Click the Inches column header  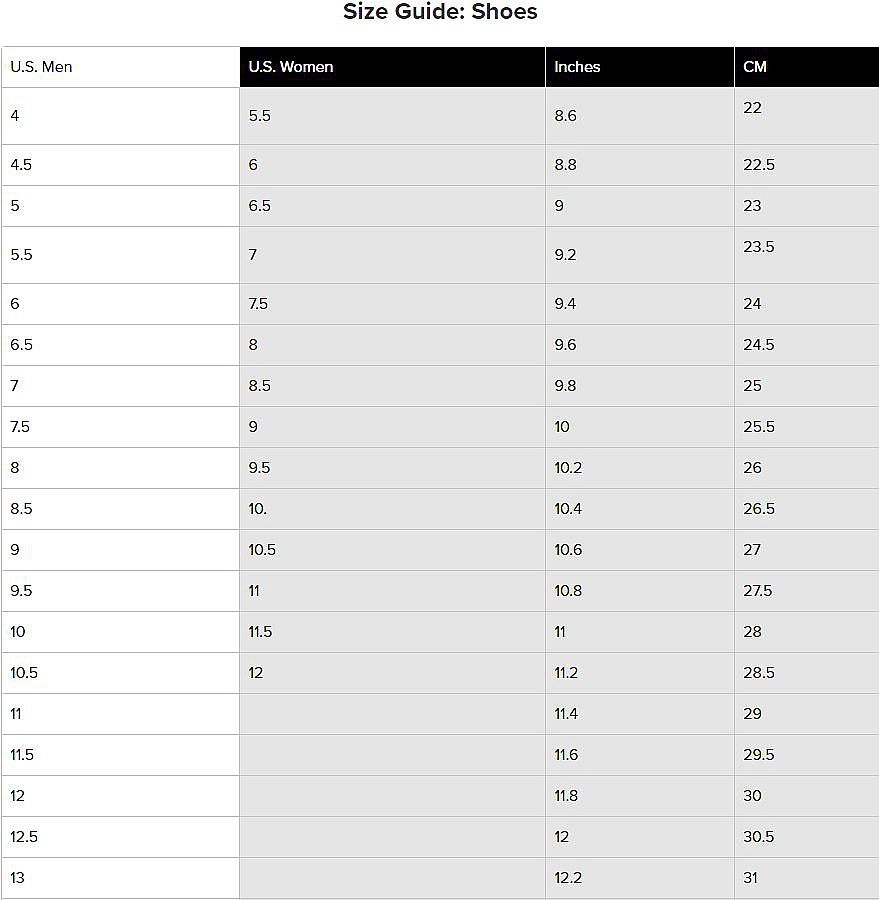click(640, 67)
